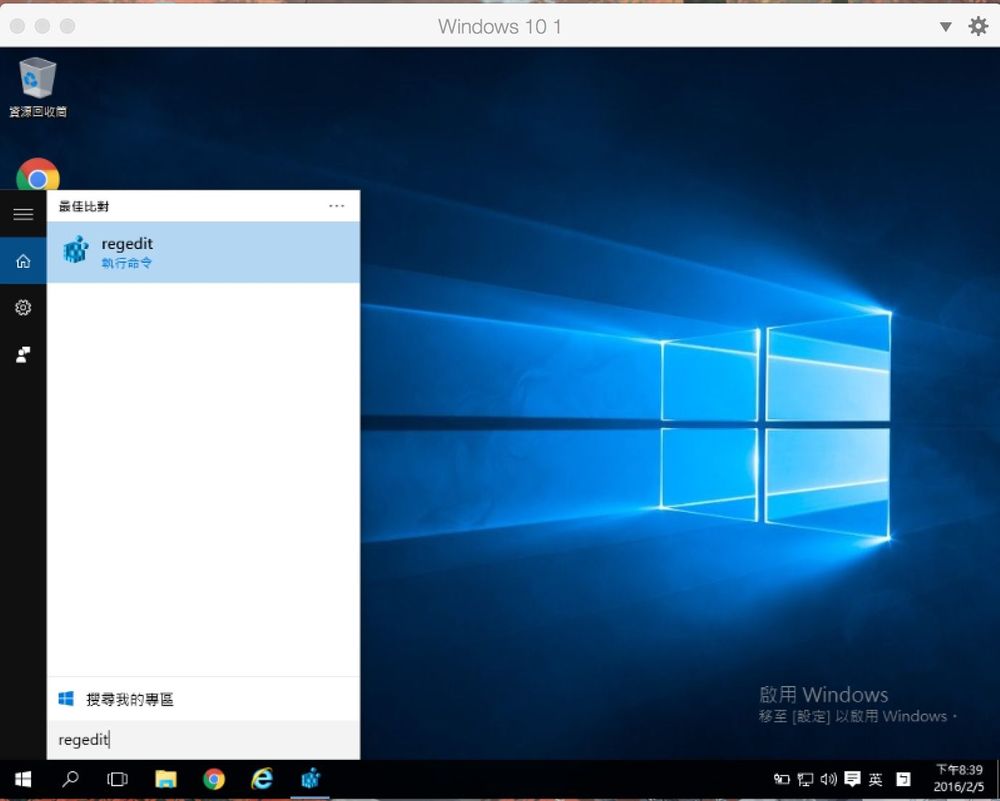Screen dimensions: 1000x801
Task: Select the Home icon in search sidebar
Action: 23,261
